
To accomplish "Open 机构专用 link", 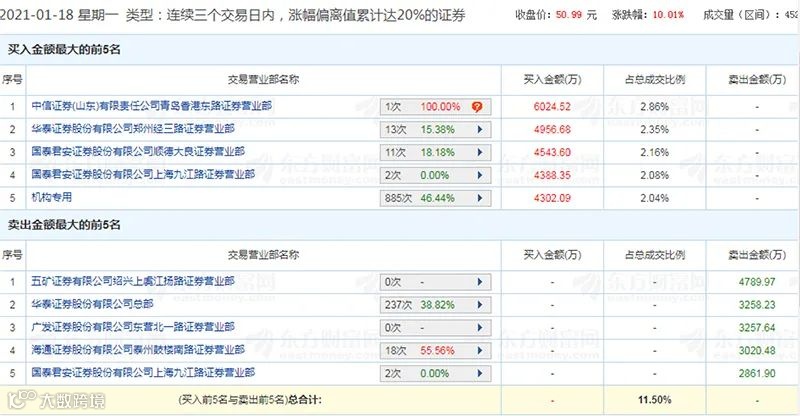I will point(52,198).
